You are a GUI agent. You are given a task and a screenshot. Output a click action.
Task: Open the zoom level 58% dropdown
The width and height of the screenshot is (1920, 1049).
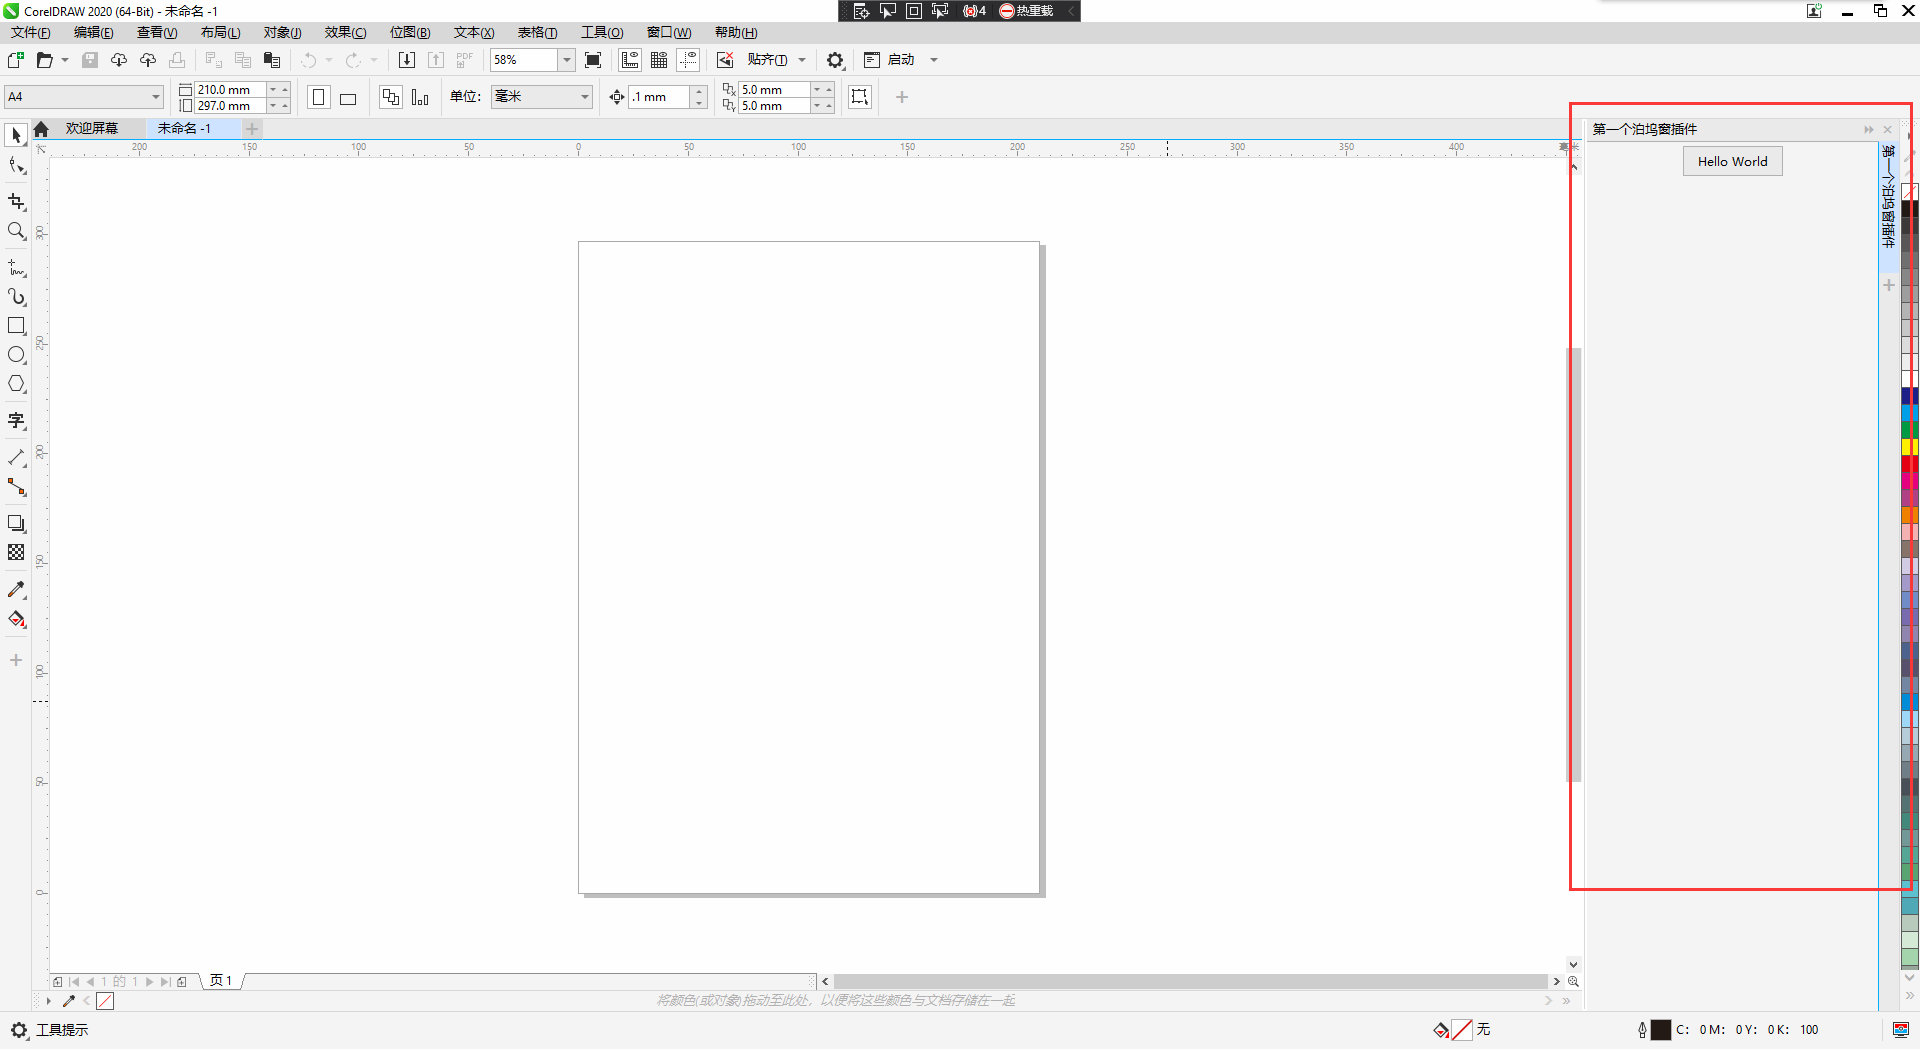[x=566, y=60]
